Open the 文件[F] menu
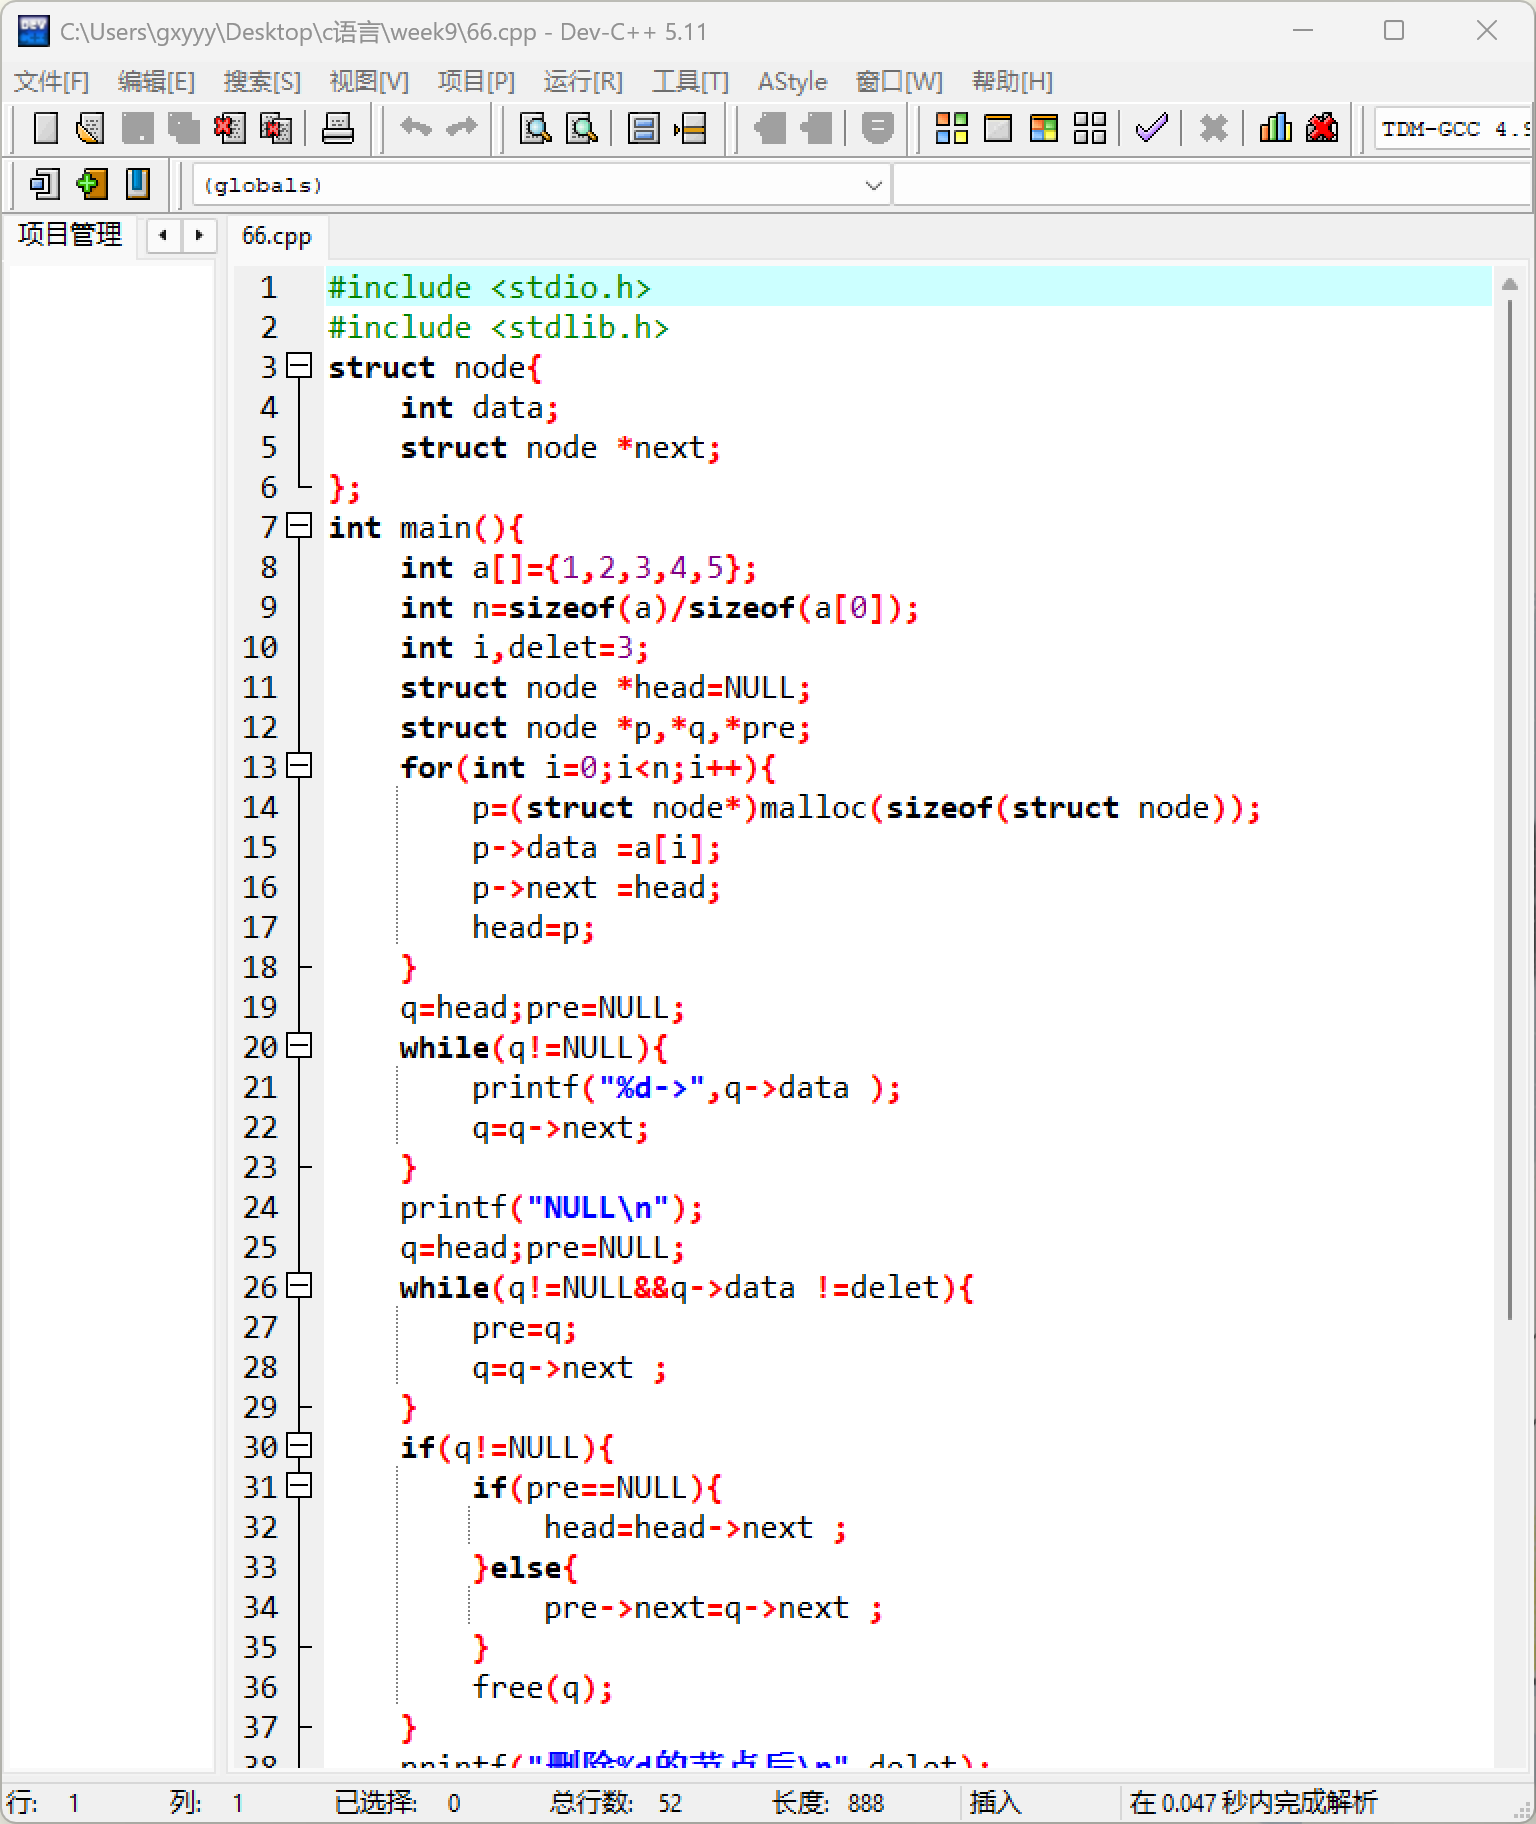 coord(51,81)
